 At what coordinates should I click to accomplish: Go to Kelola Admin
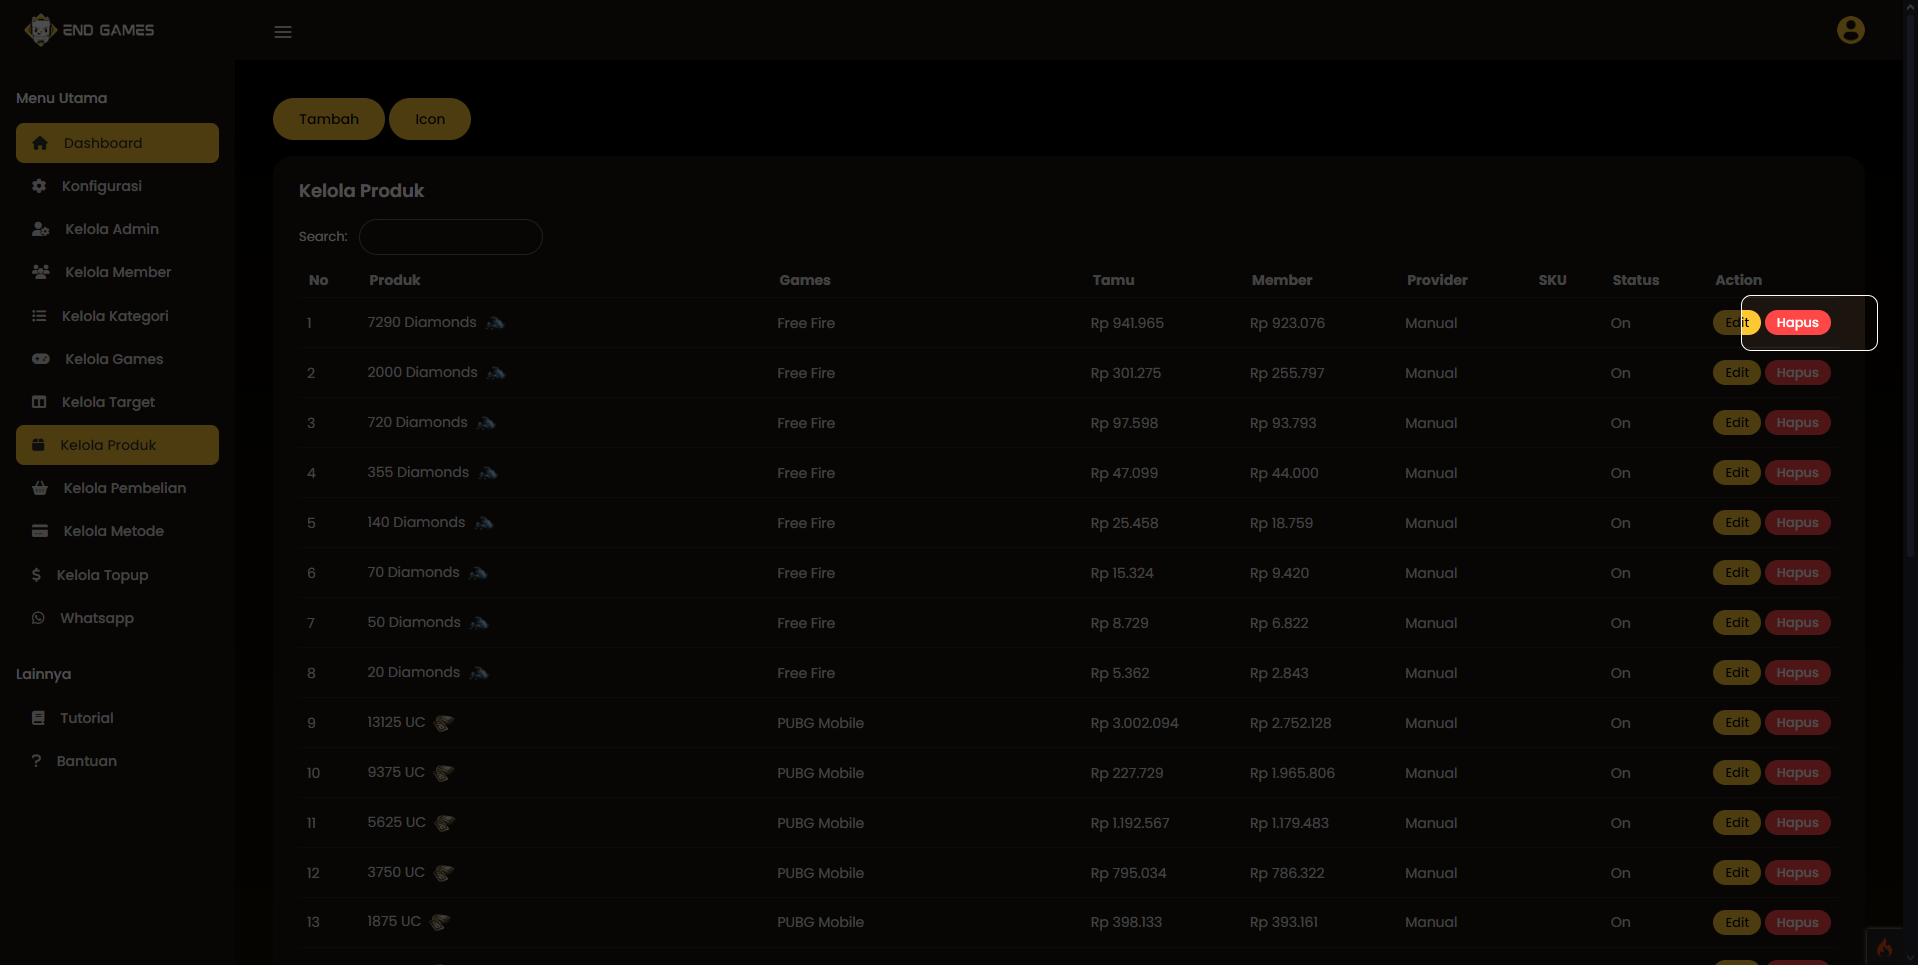click(x=117, y=229)
